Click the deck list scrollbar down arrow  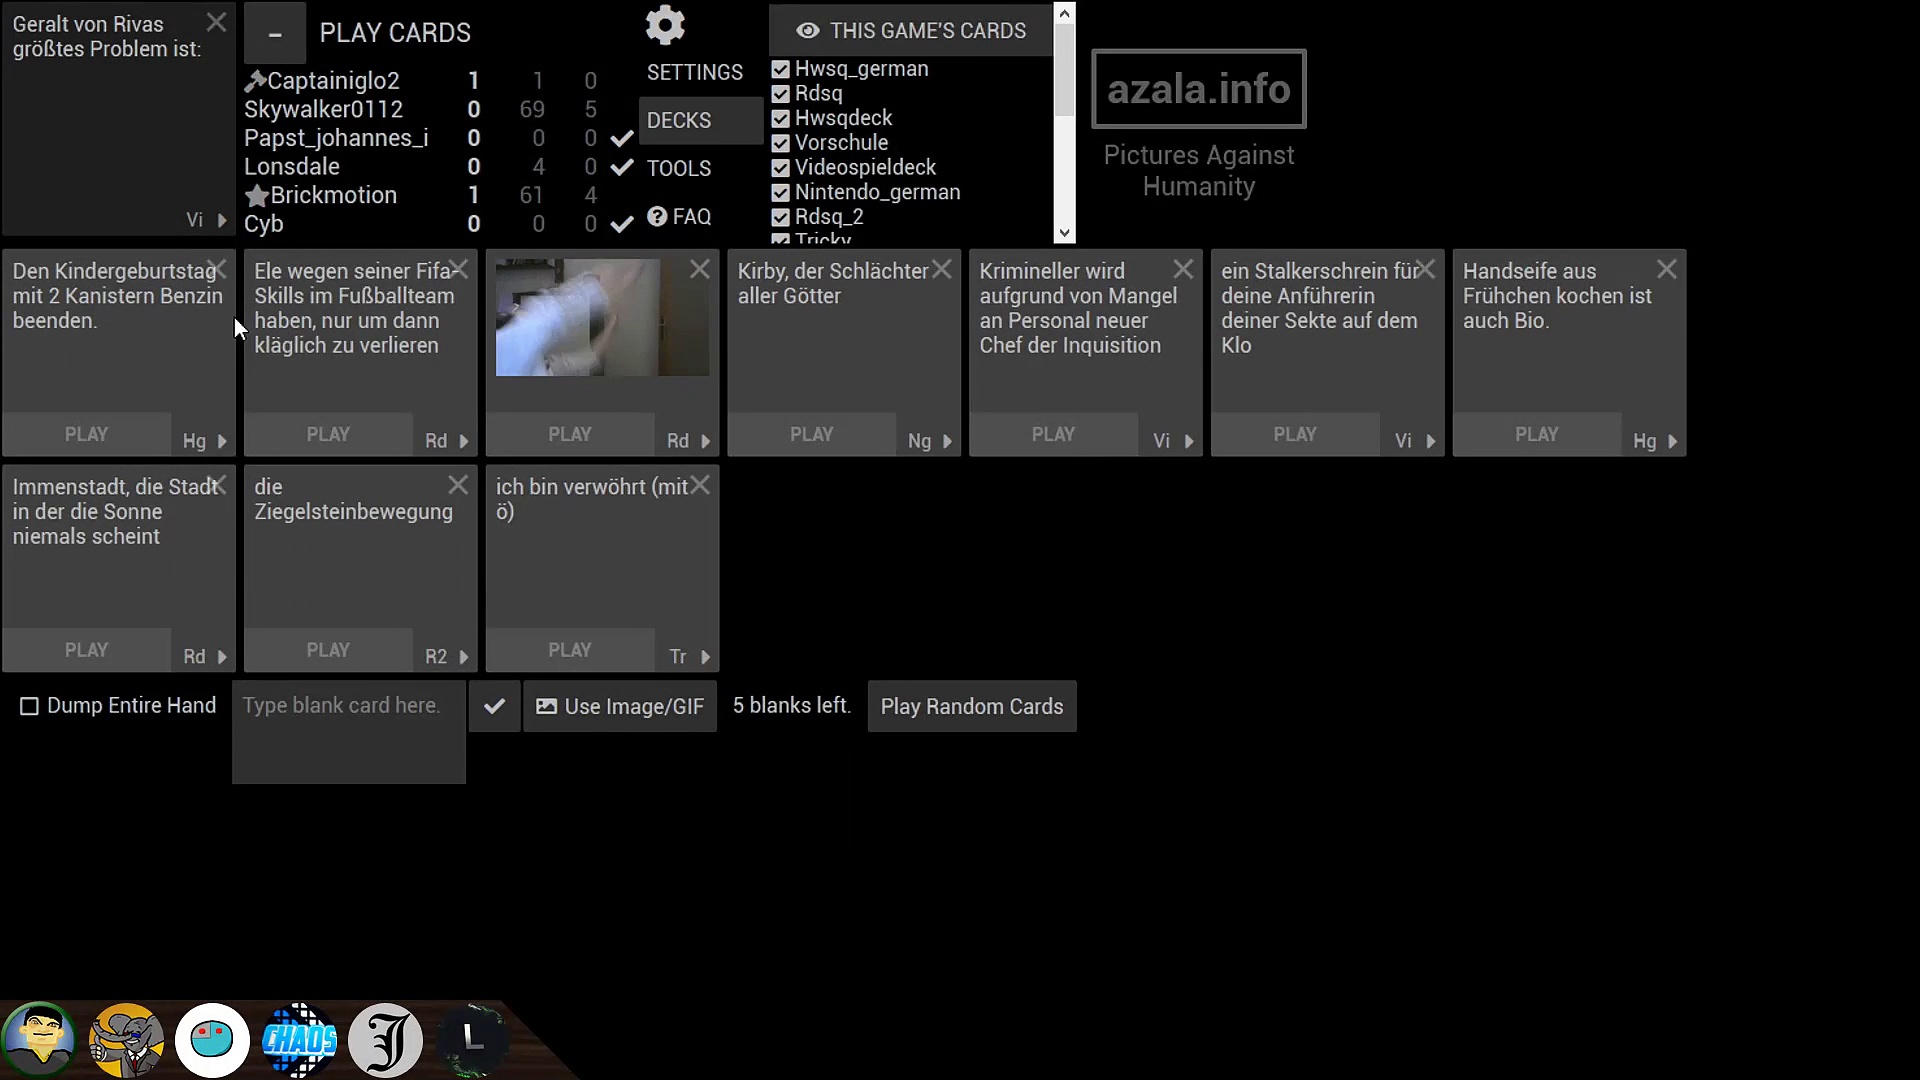coord(1064,232)
